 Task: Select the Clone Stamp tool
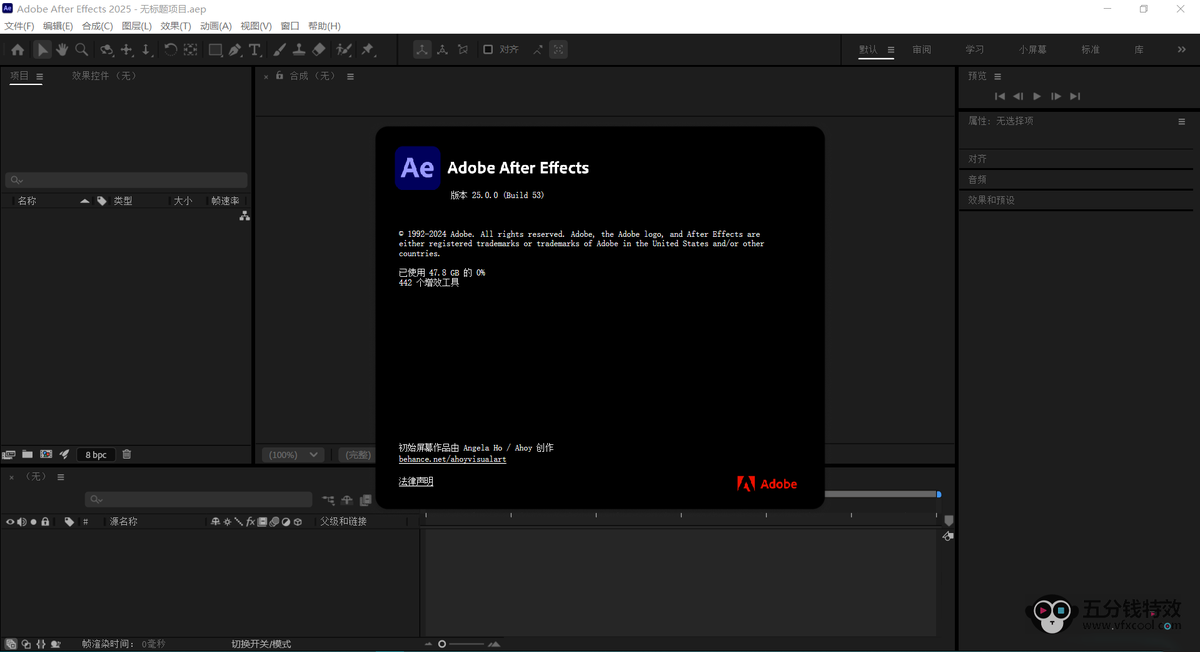point(299,49)
